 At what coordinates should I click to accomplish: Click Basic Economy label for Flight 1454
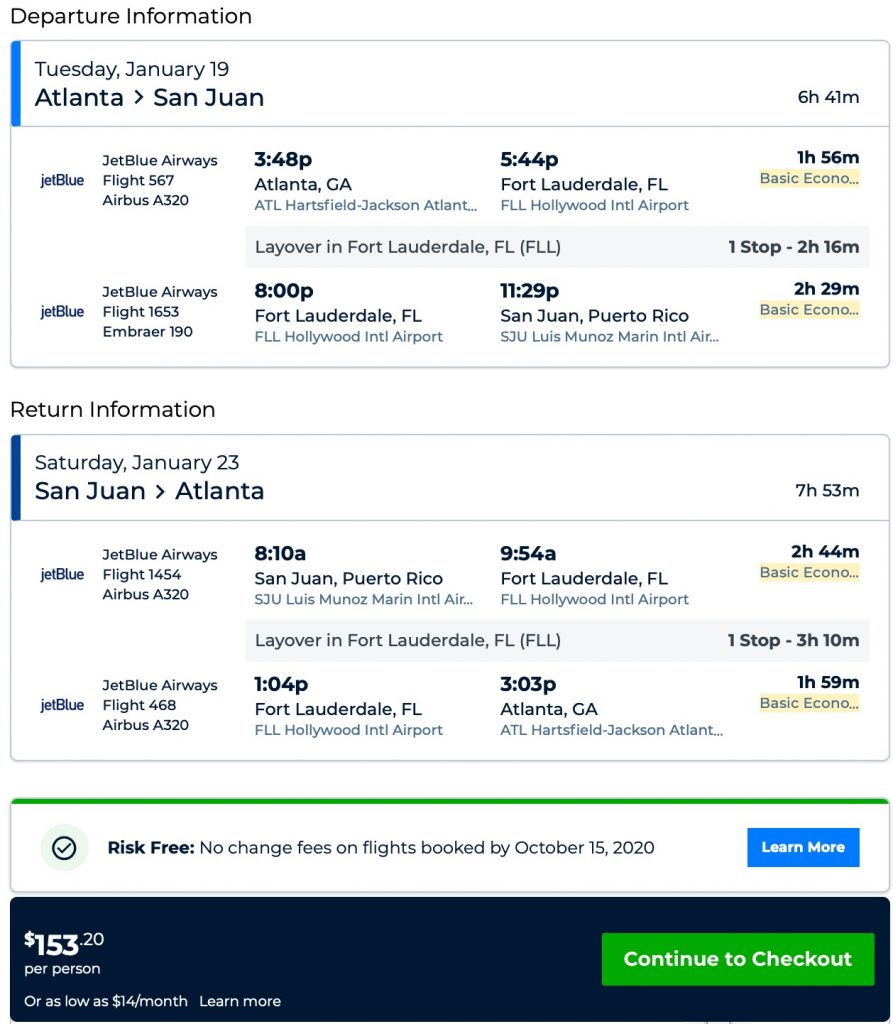tap(809, 573)
